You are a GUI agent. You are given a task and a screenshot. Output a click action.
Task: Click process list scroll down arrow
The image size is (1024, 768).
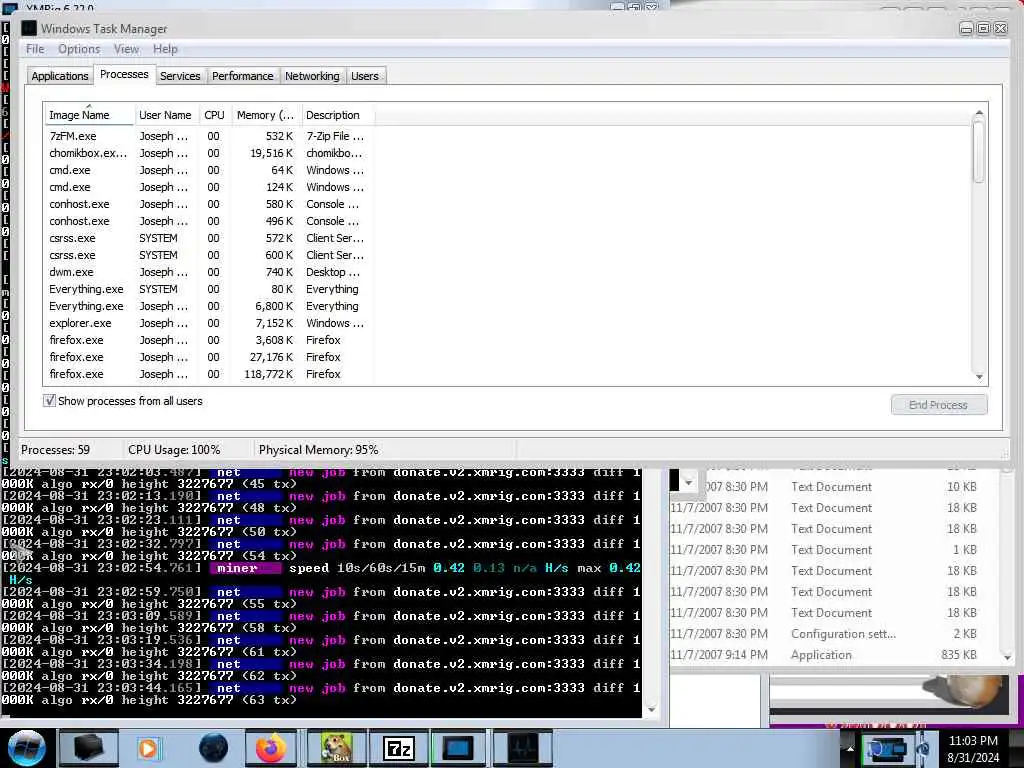point(978,377)
